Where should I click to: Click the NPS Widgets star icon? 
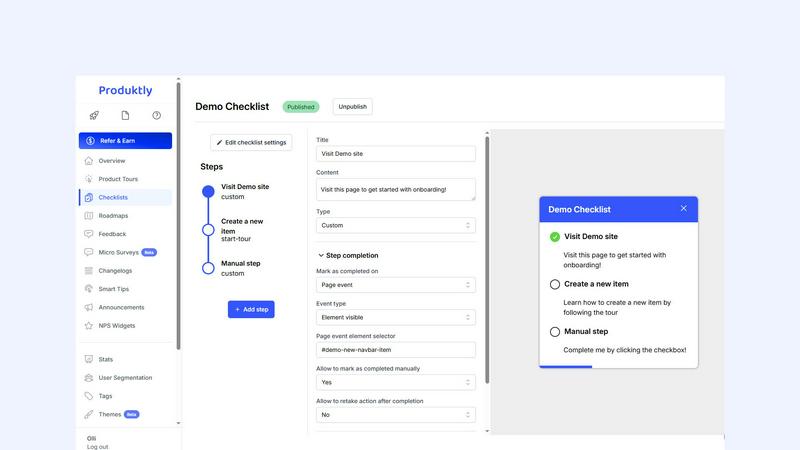pyautogui.click(x=89, y=326)
